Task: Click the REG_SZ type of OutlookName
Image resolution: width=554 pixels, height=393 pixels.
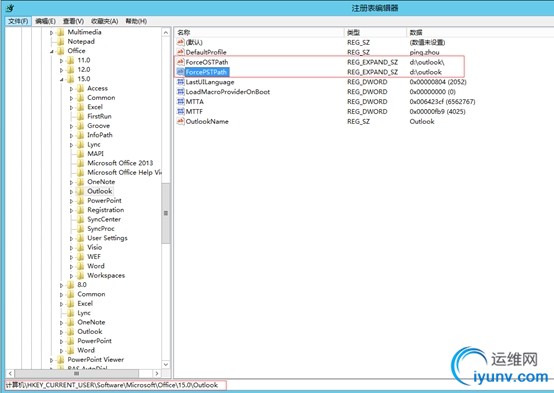Action: click(x=358, y=122)
